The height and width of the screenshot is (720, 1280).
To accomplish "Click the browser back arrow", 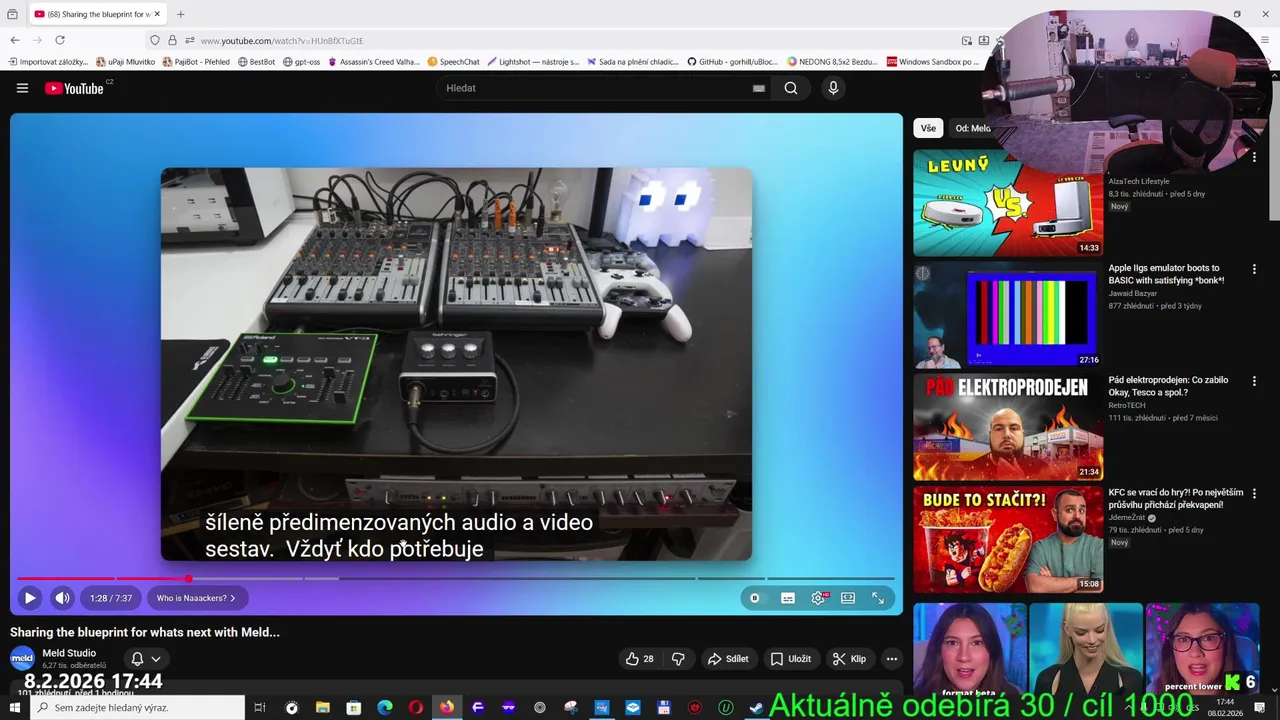I will [x=15, y=40].
